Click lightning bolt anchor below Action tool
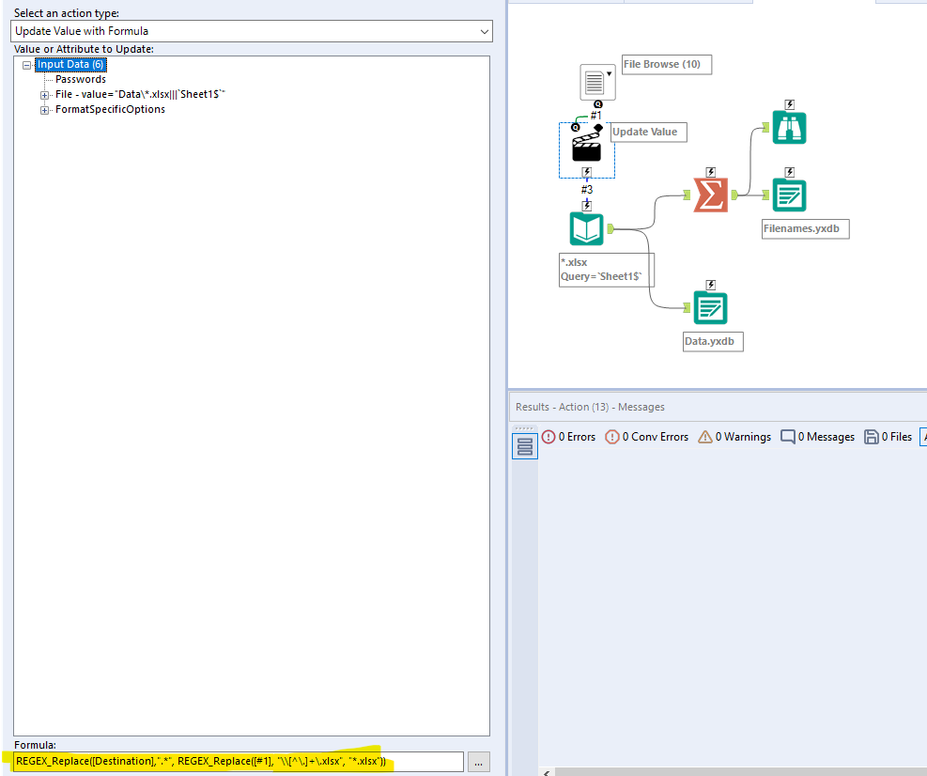 pos(586,172)
